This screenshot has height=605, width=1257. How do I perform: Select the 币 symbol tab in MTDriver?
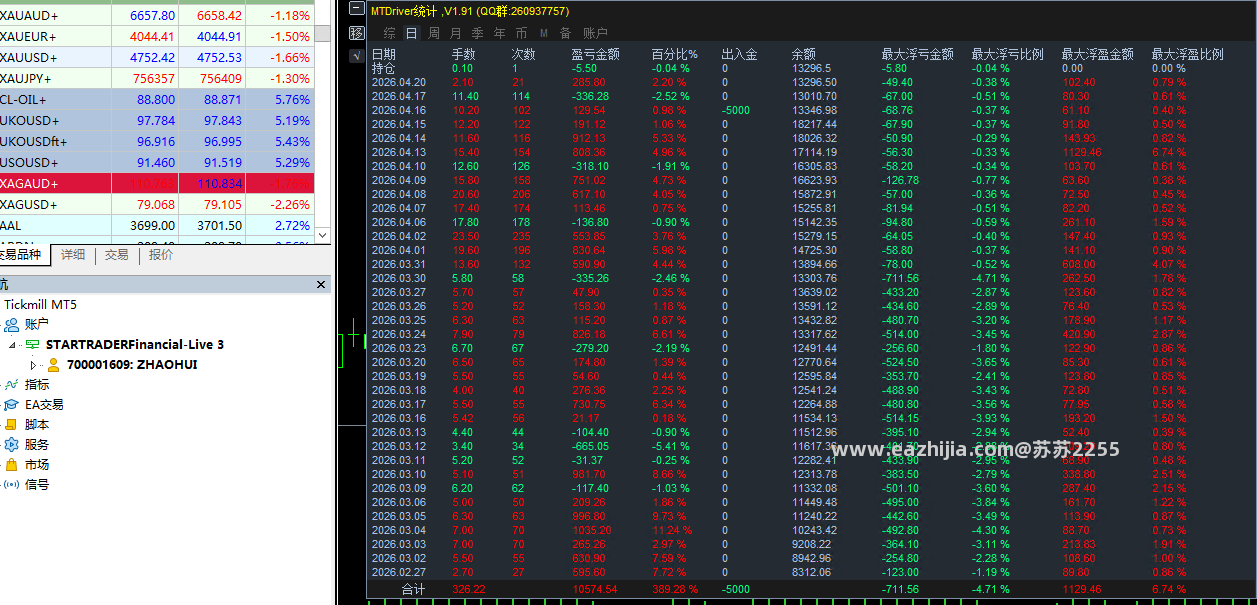(x=522, y=33)
